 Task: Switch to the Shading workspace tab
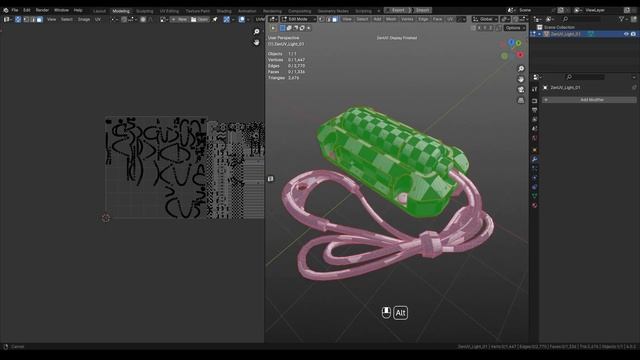click(x=224, y=11)
